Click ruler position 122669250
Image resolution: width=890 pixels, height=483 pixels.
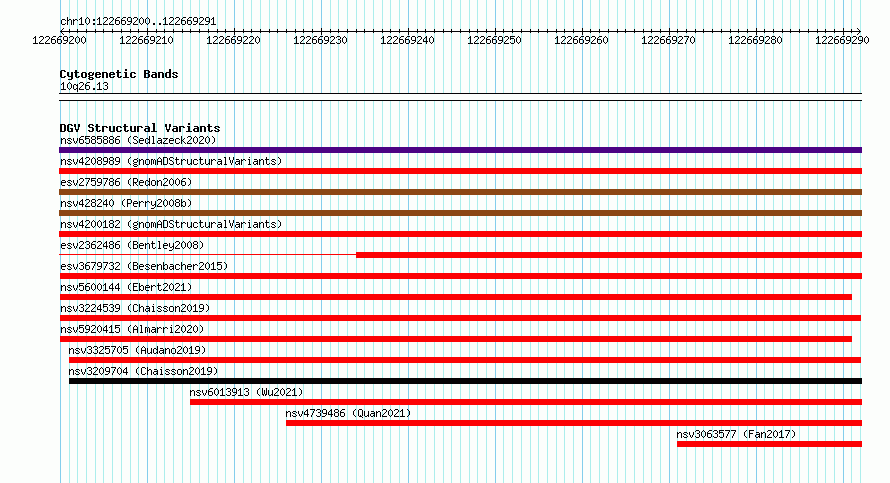(494, 40)
